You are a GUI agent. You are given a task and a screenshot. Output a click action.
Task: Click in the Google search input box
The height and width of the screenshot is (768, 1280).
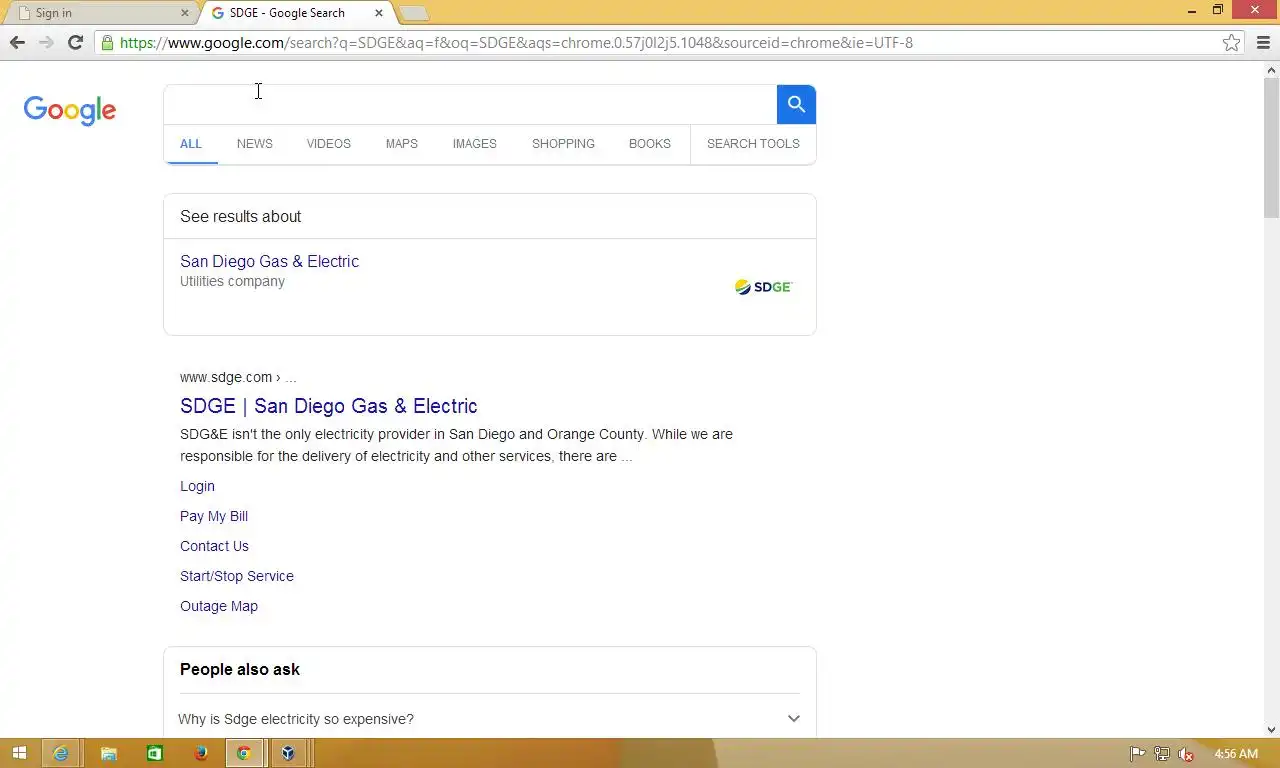point(470,104)
